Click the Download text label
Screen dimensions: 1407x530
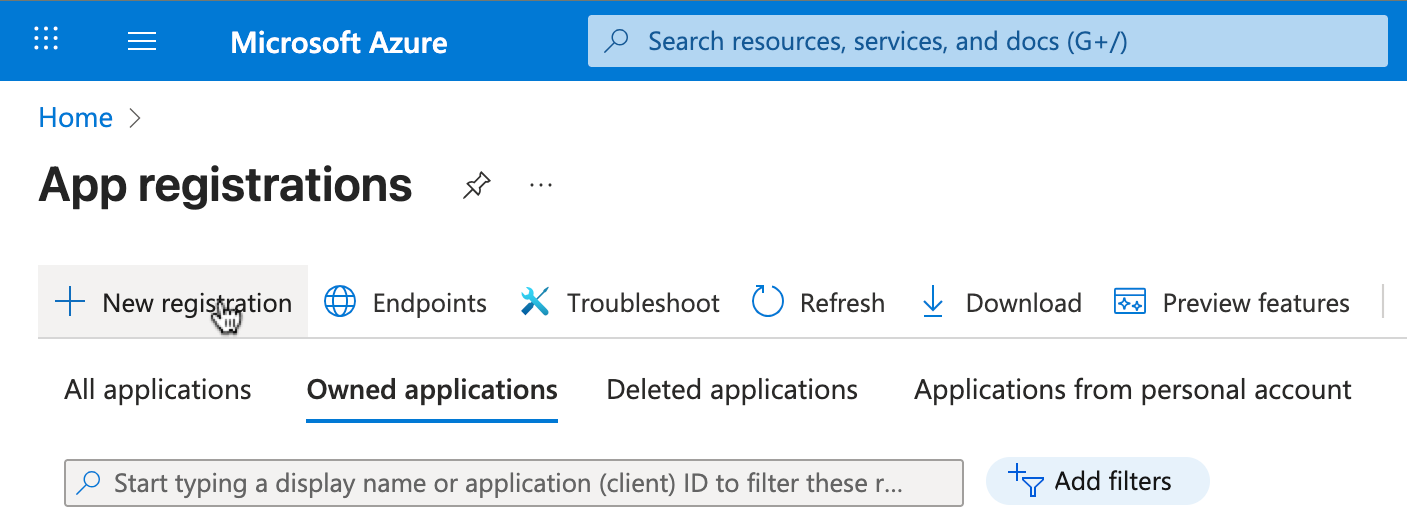1024,303
